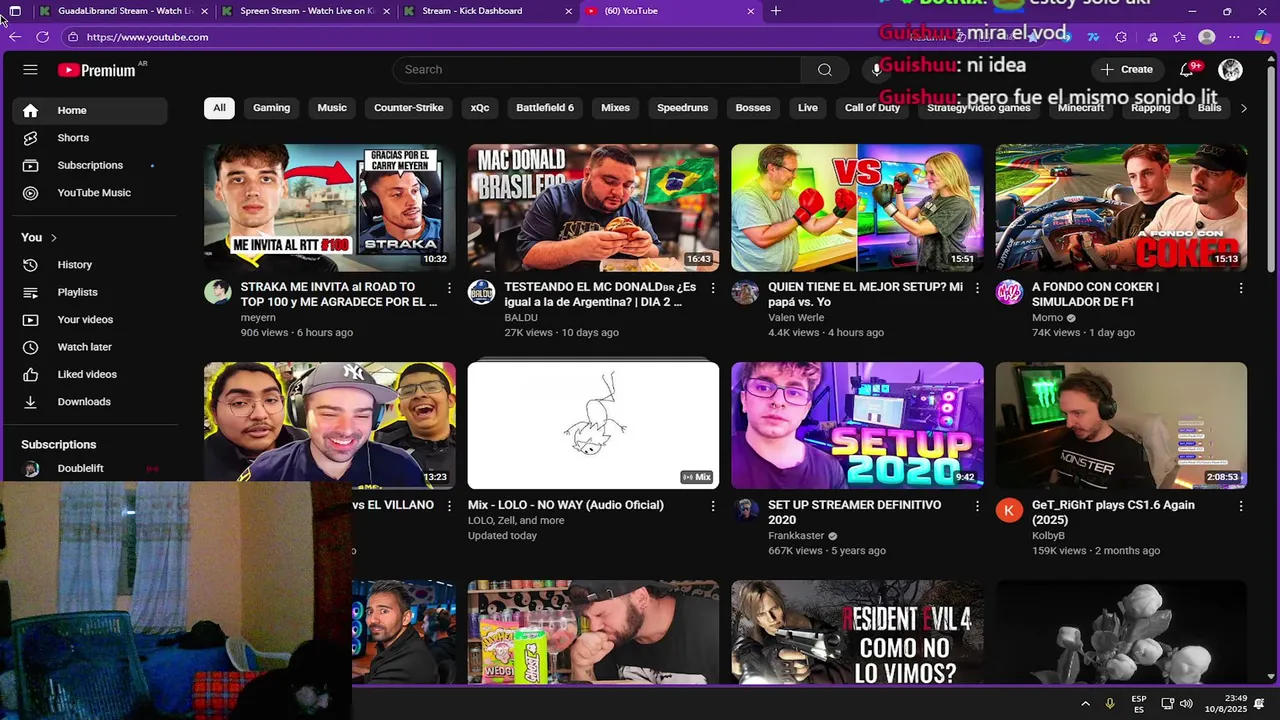This screenshot has width=1280, height=720.
Task: Open Watch later list
Action: tap(90, 347)
